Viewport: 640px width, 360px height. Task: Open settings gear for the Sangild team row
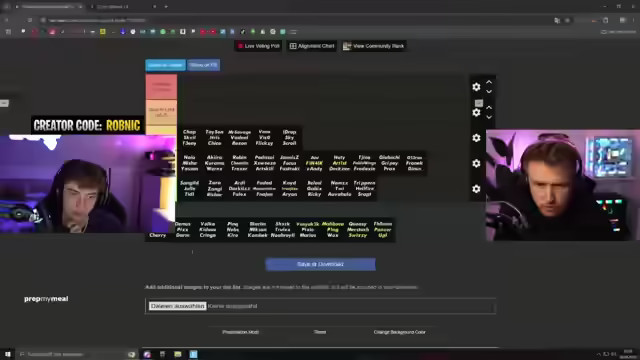click(476, 189)
